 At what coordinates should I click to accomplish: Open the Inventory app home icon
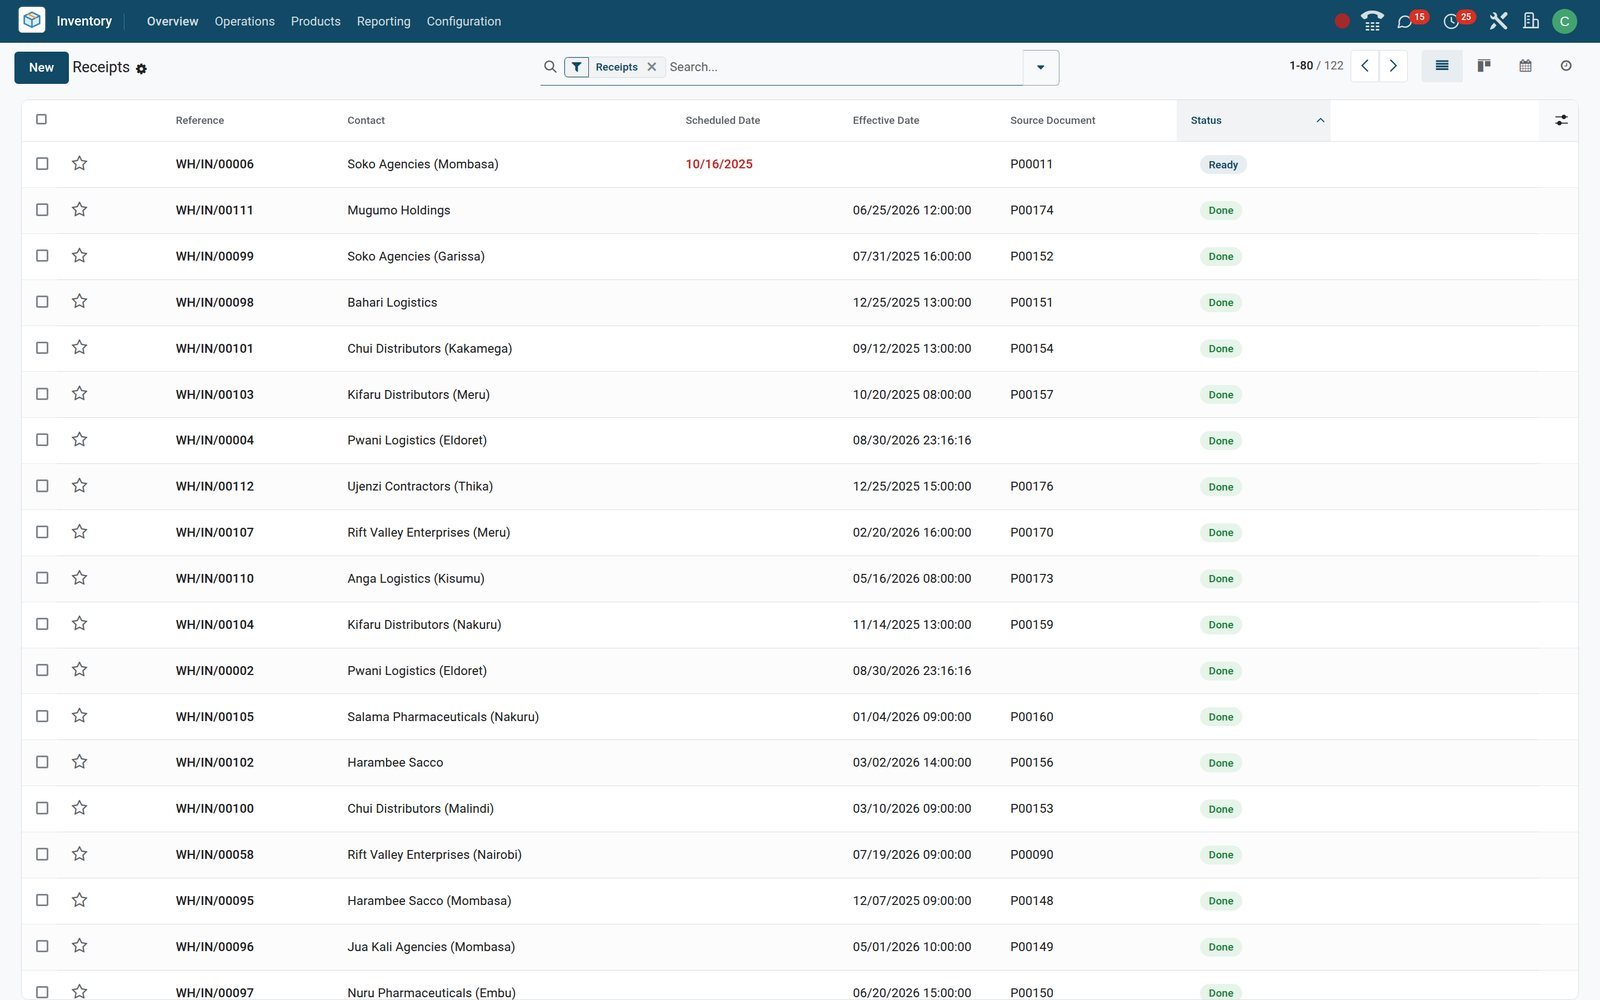click(32, 20)
